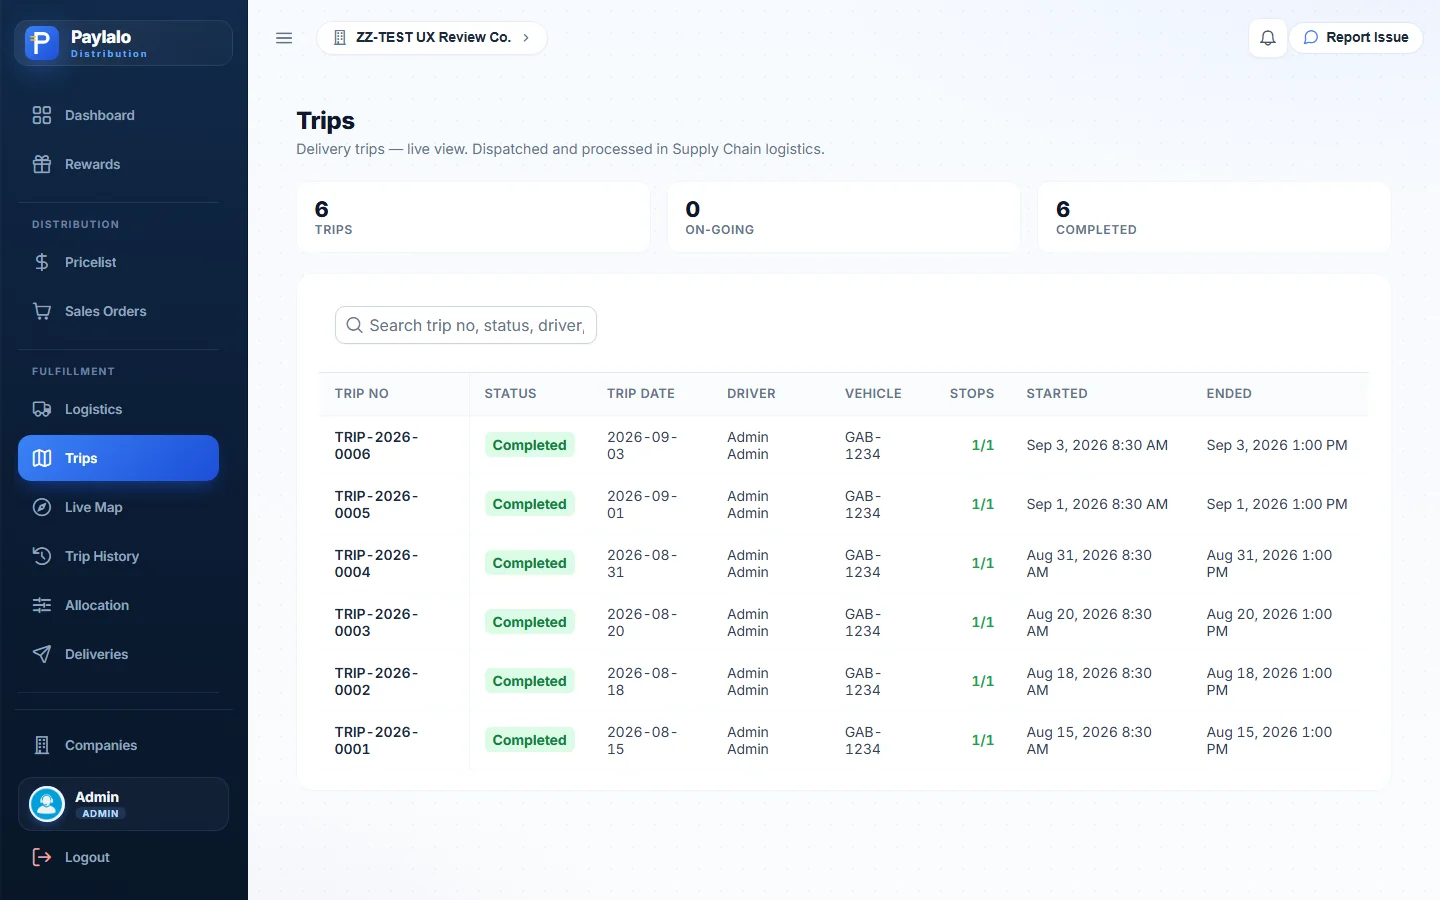The height and width of the screenshot is (900, 1440).
Task: Open trip TRIP-2026-0001
Action: (x=377, y=741)
